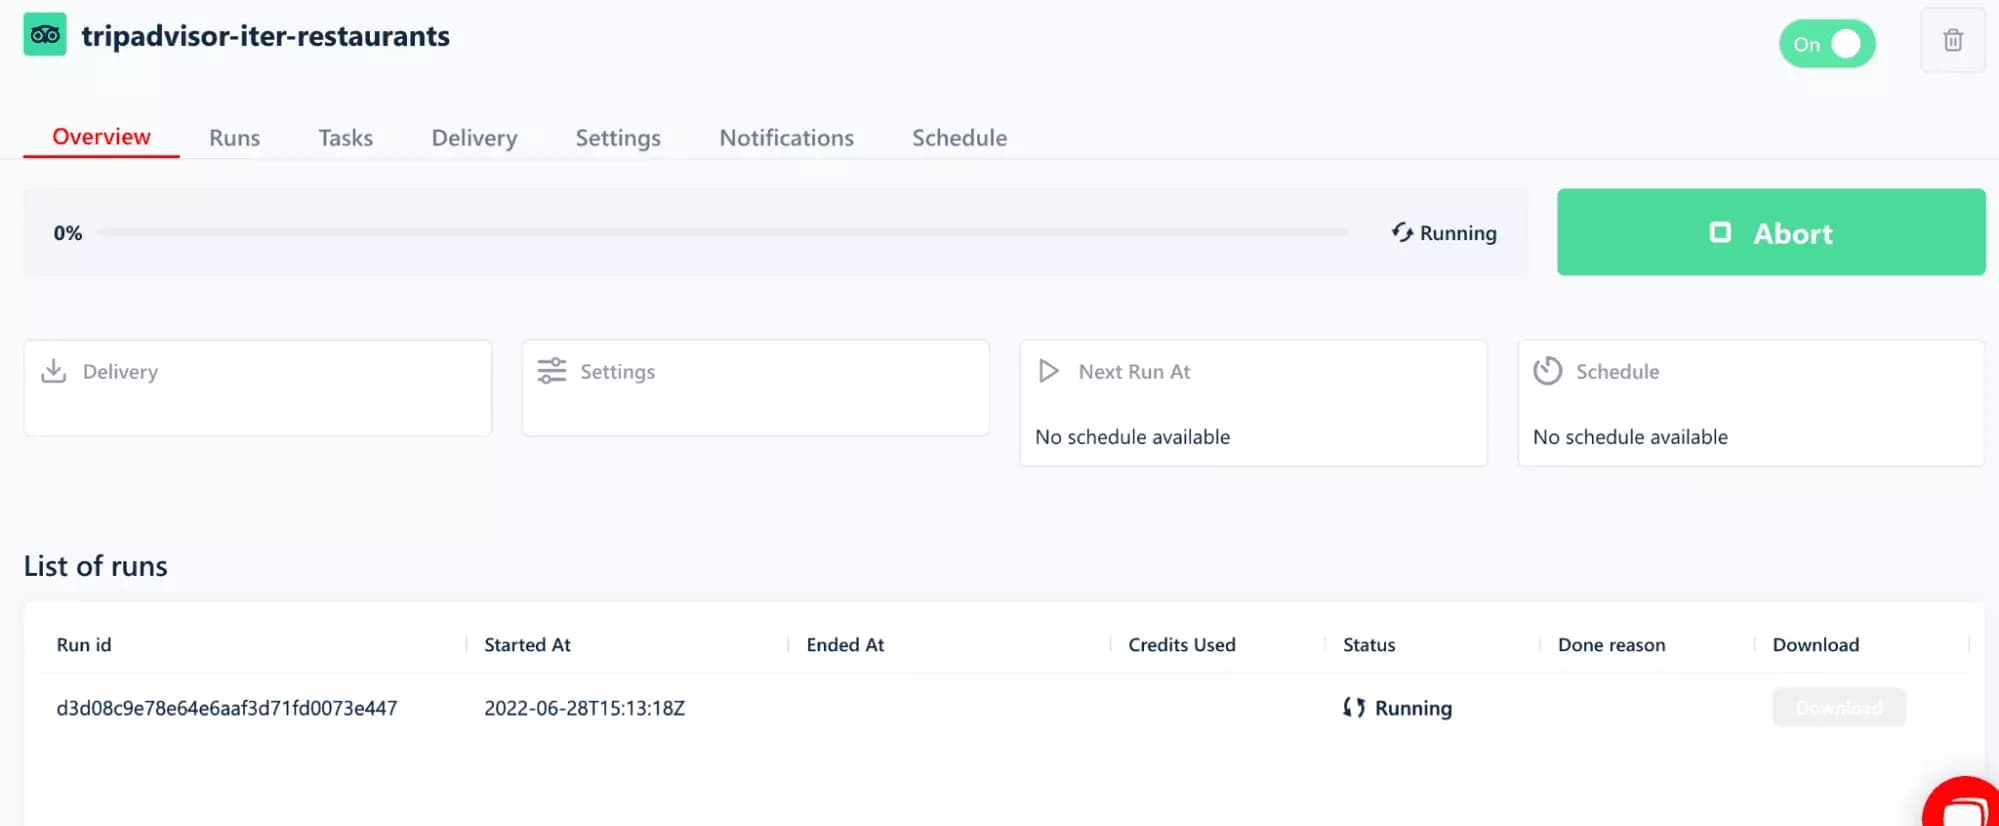Sort by the Started At column header
The height and width of the screenshot is (826, 1999).
(x=527, y=645)
